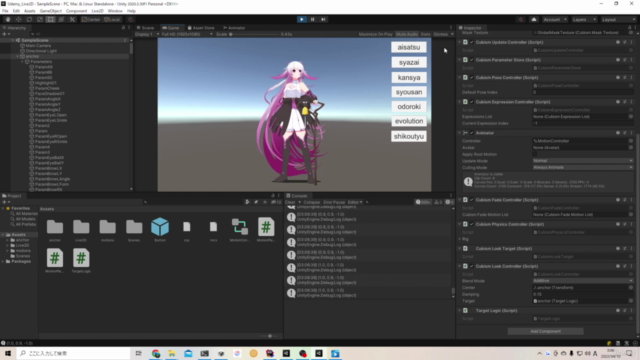Select the MotionController animator asset
Screen dimensions: 640x360
tap(240, 229)
